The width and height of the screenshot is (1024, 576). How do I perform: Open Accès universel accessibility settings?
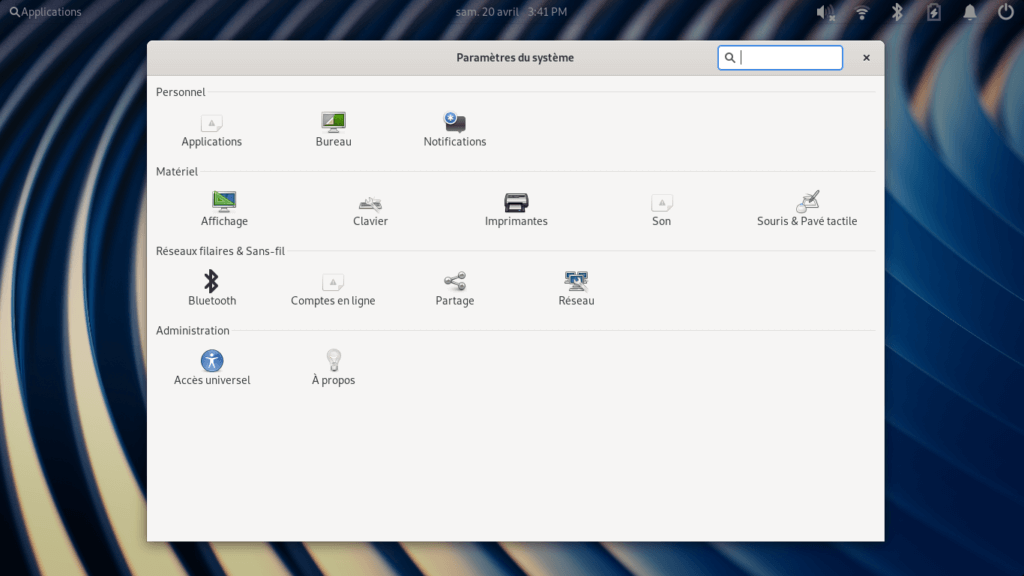click(212, 368)
